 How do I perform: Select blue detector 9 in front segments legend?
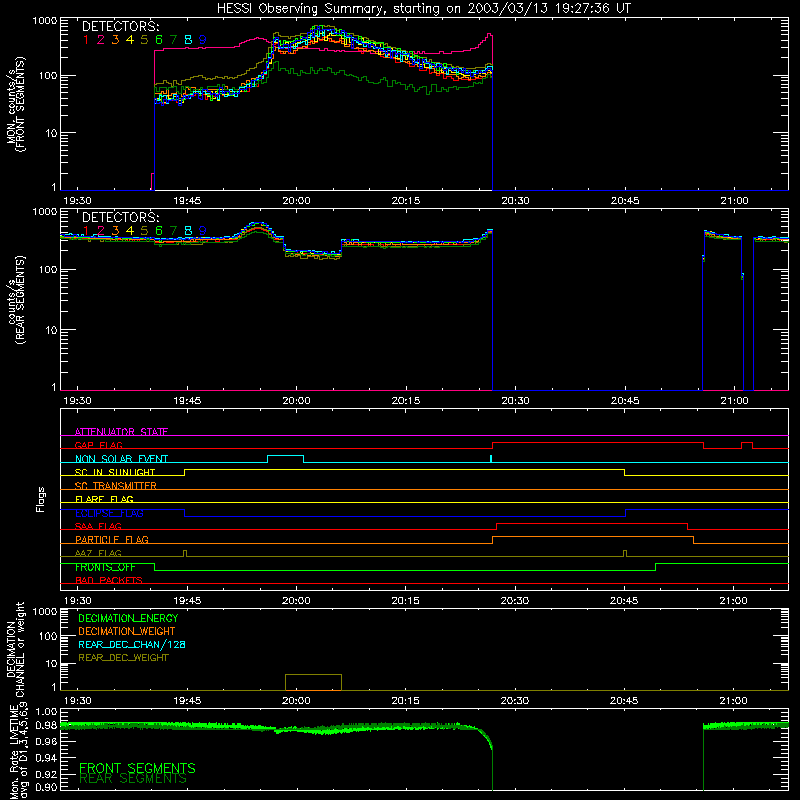tap(203, 40)
